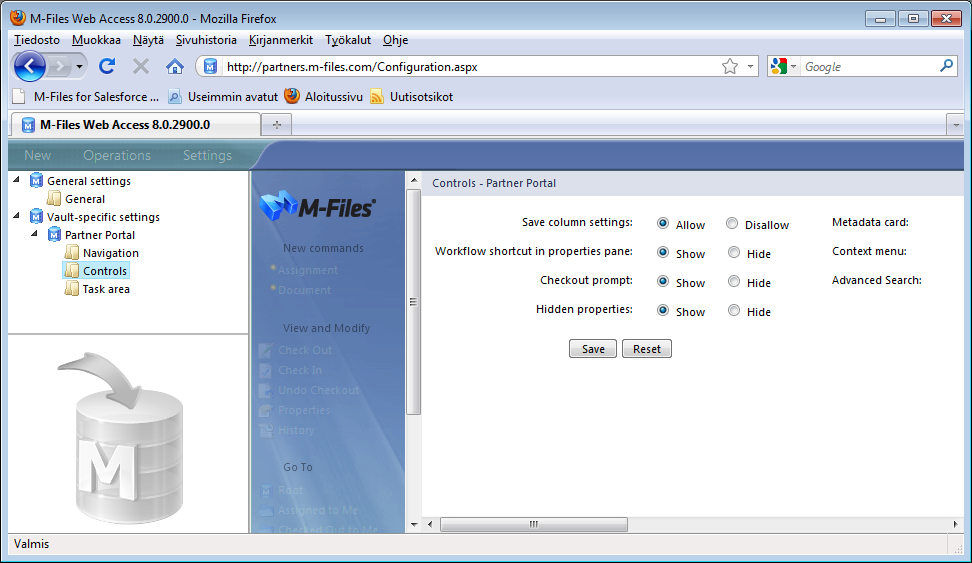This screenshot has height=563, width=972.
Task: Click the Partner Portal vault icon
Action: [55, 234]
